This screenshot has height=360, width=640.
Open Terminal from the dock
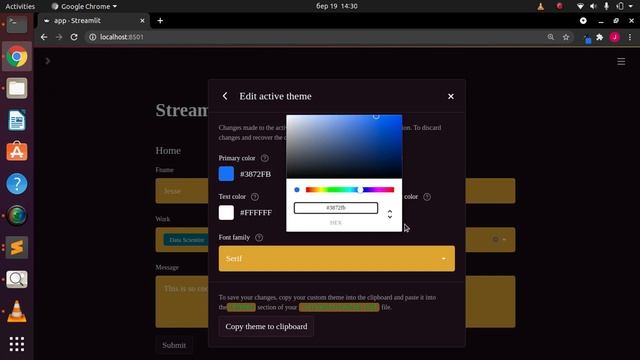pos(17,24)
